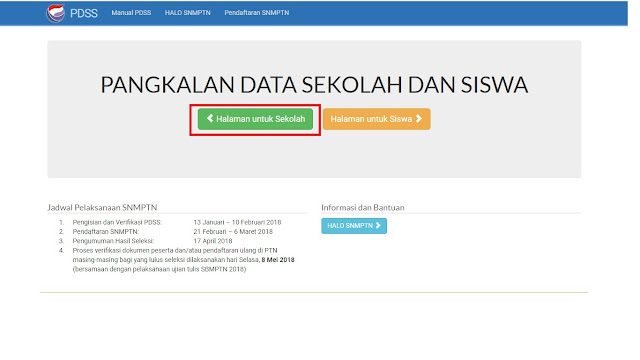Open the Manual PDSS menu item
Screen dimensions: 640x360
131,13
